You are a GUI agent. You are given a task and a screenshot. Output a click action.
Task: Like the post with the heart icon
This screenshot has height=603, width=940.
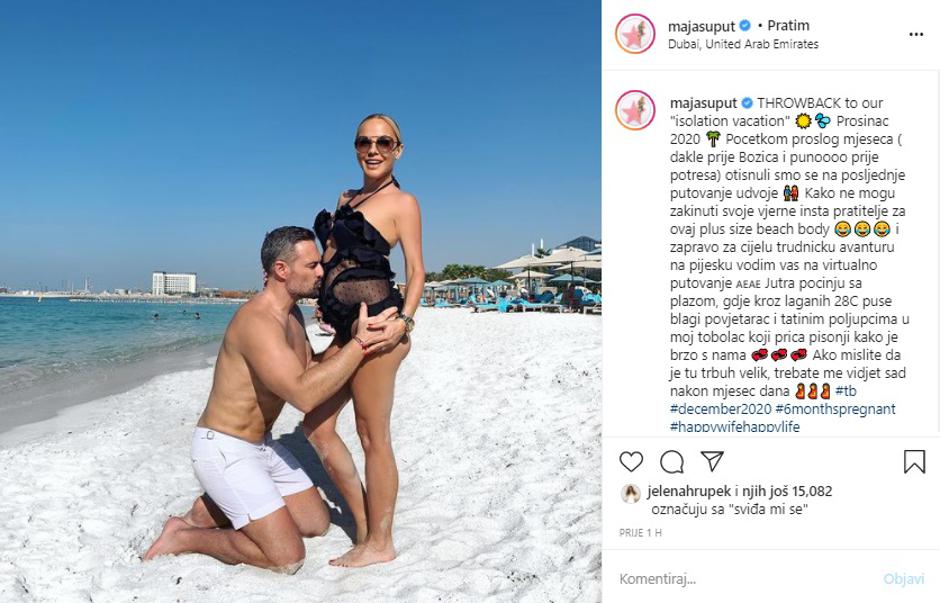point(631,462)
